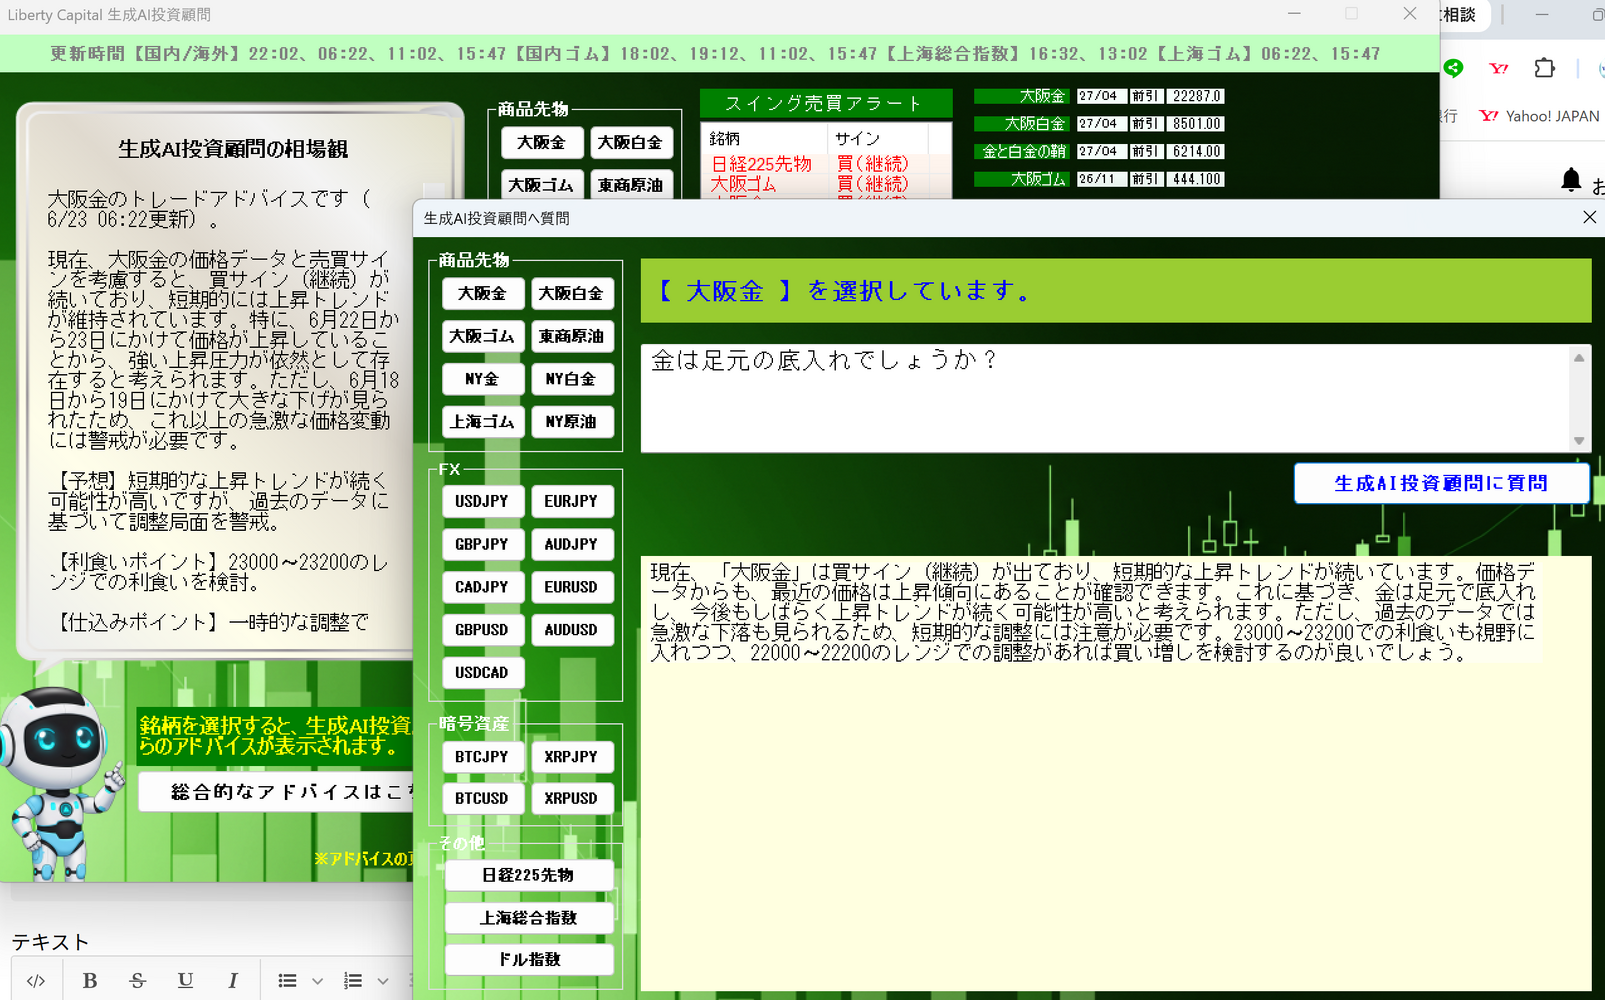
Task: Toggle italic in the text editor toolbar
Action: pyautogui.click(x=233, y=980)
